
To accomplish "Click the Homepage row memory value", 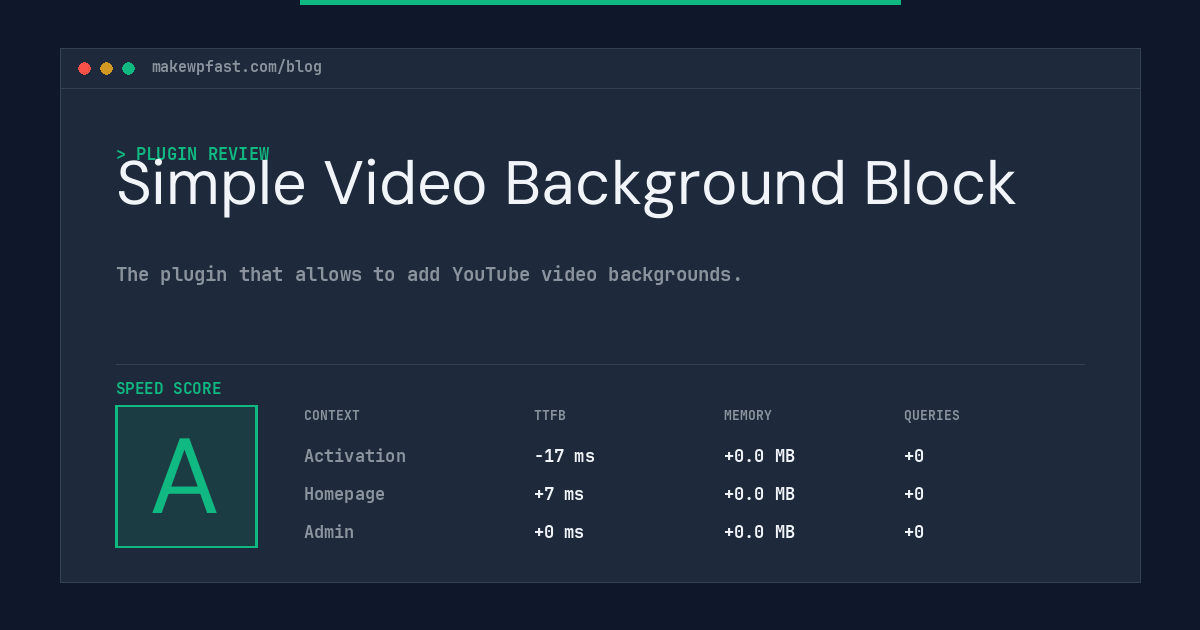I will tap(759, 494).
